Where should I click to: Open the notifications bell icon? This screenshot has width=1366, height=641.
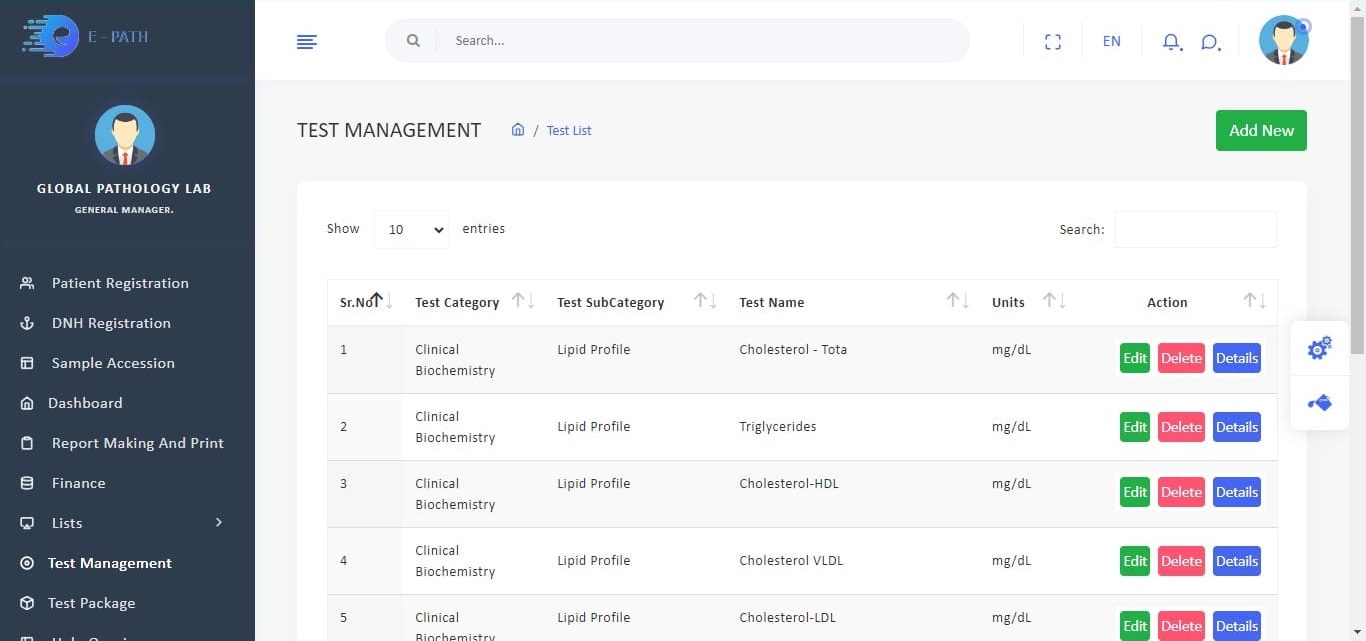click(x=1171, y=42)
